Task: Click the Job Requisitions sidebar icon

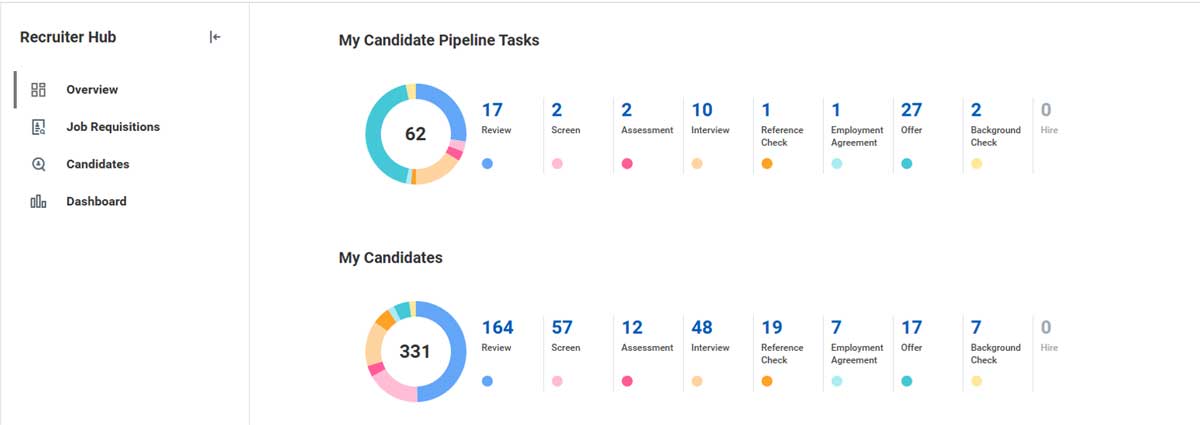Action: point(39,127)
